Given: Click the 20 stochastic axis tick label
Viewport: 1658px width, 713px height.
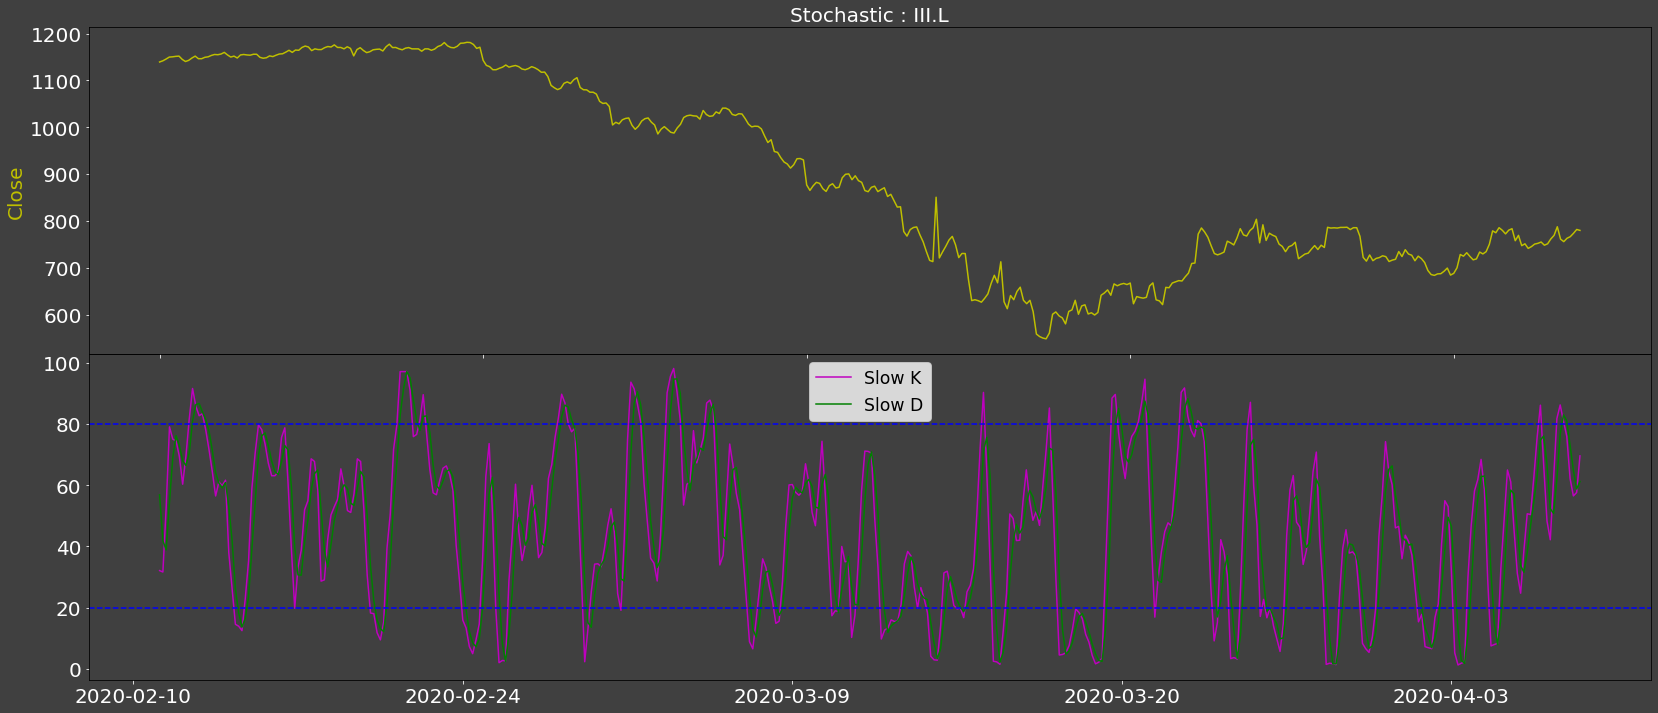Looking at the screenshot, I should tap(68, 609).
